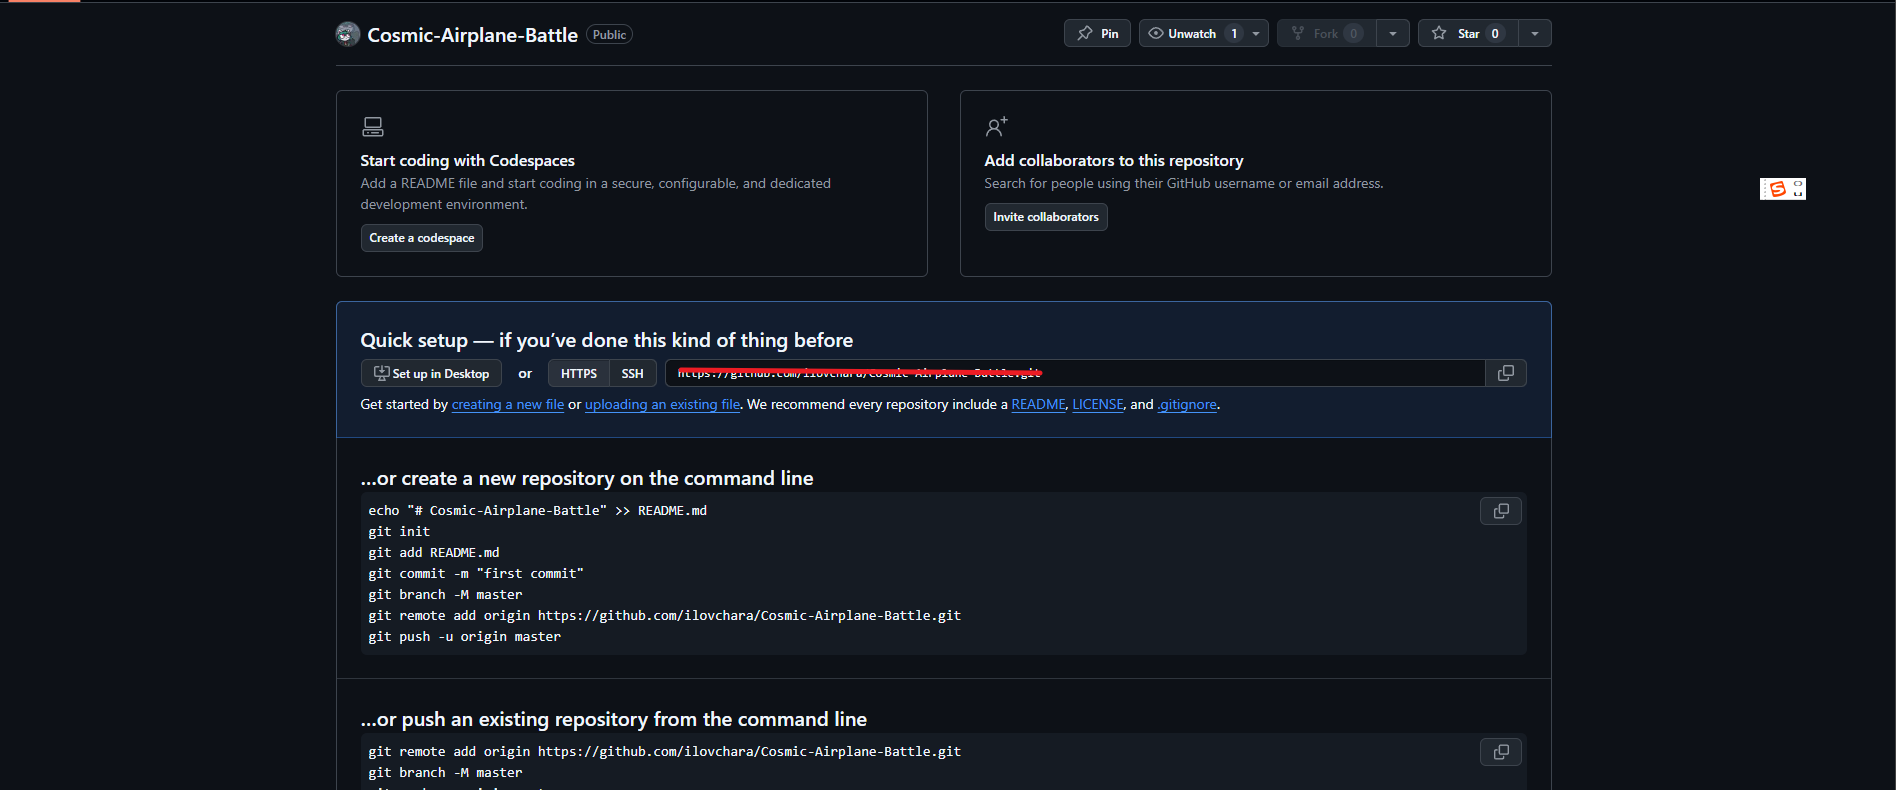Click 'Add collaborators to this repository' heading
The height and width of the screenshot is (790, 1896).
1114,161
